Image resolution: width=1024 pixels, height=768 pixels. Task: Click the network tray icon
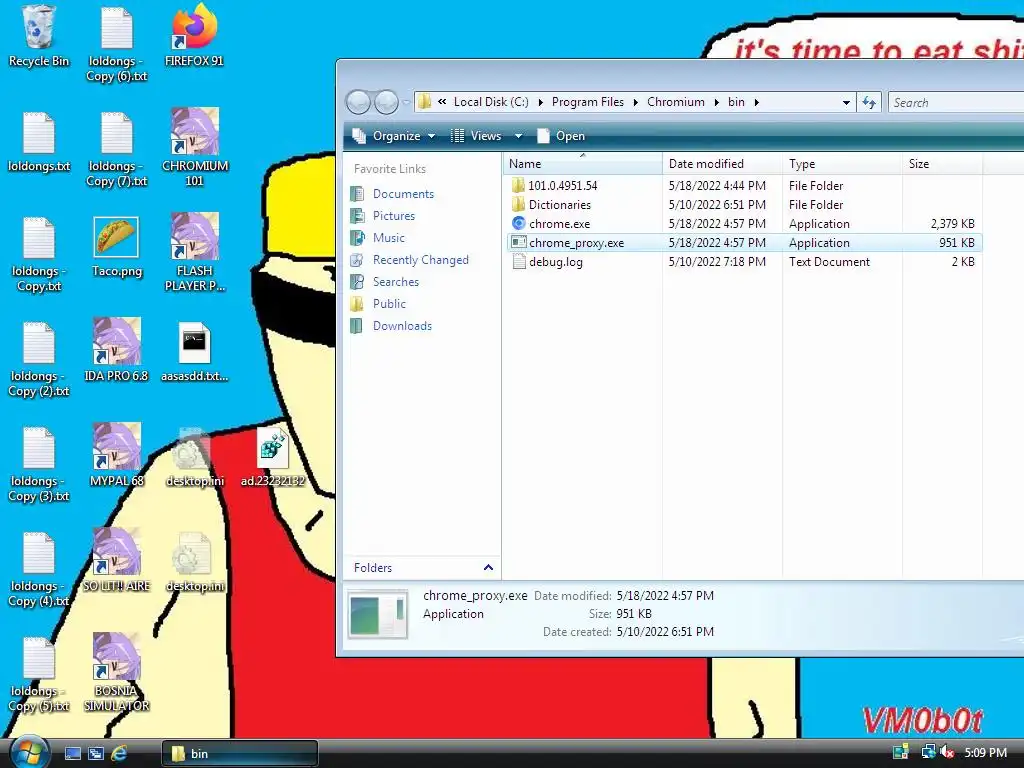[927, 753]
